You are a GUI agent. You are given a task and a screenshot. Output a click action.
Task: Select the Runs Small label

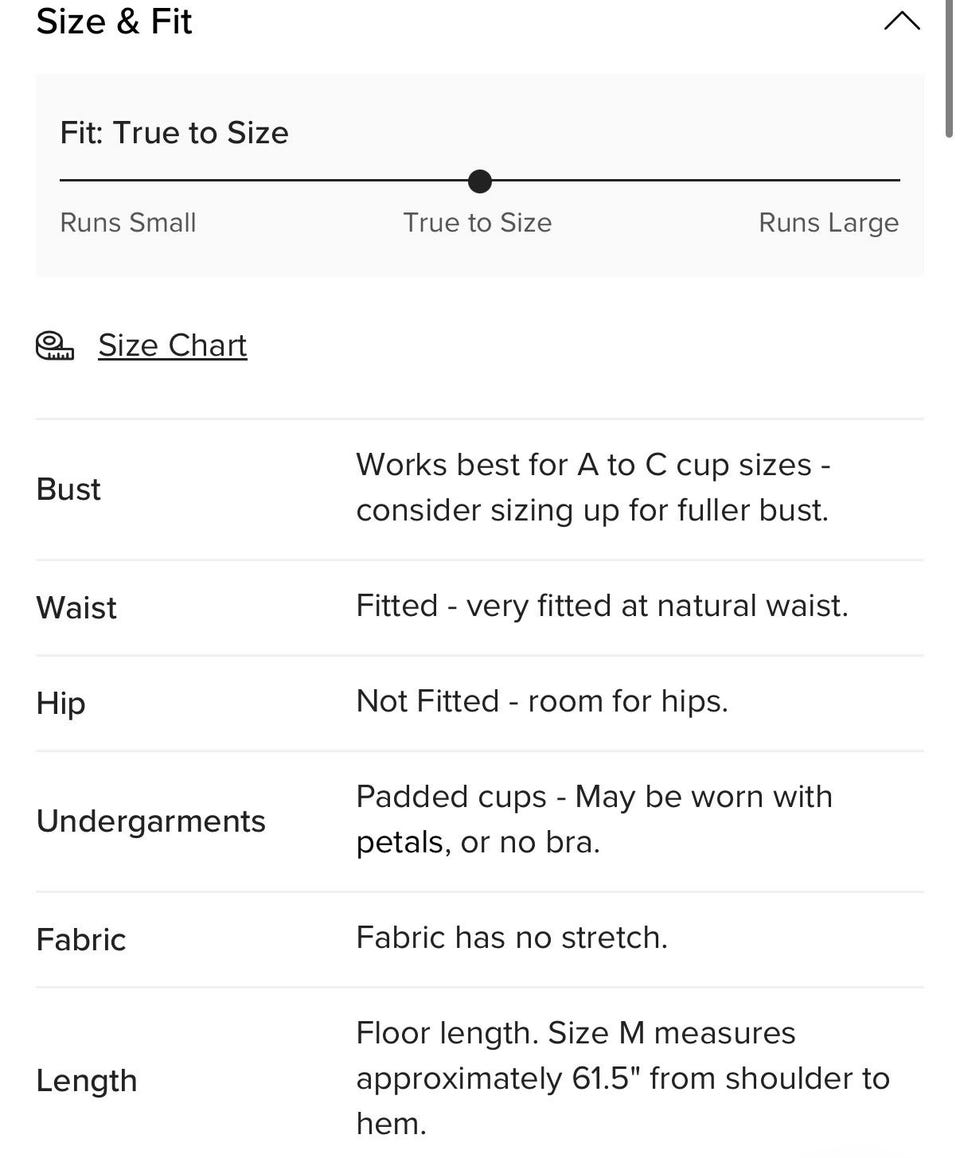(x=128, y=222)
